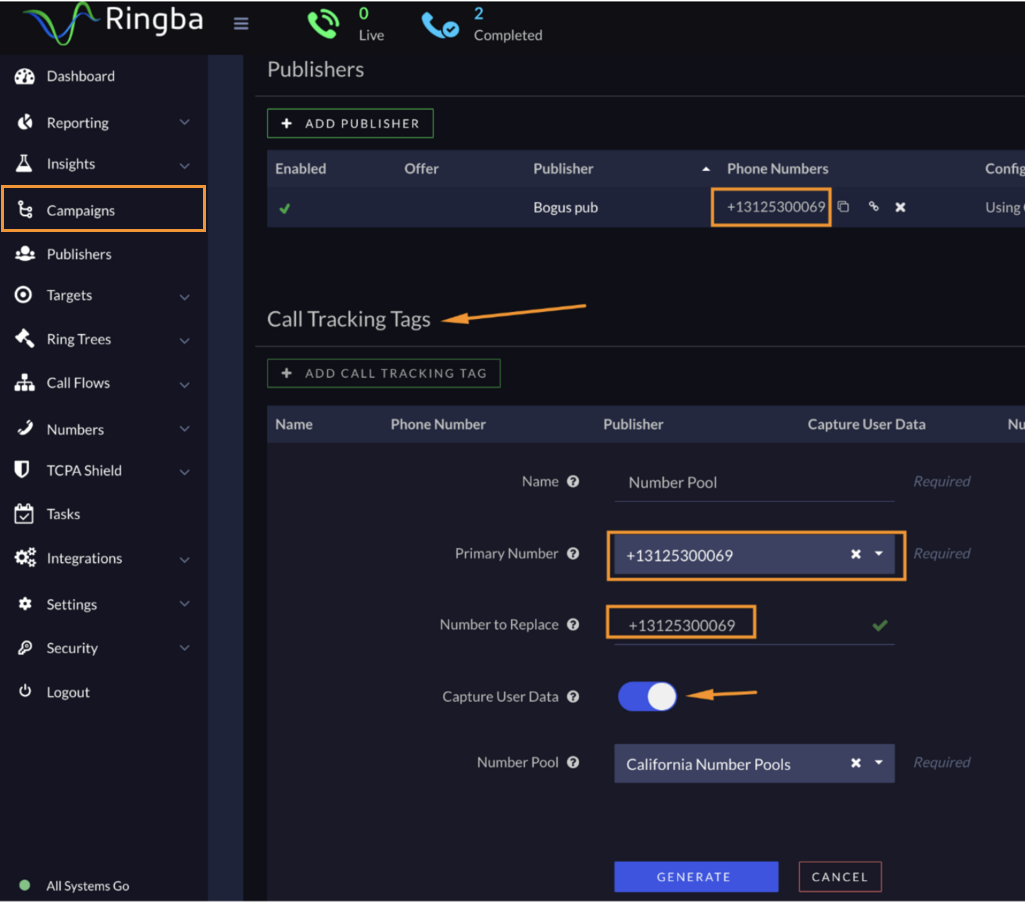Open help tooltip for Name field
The width and height of the screenshot is (1025, 903).
(573, 482)
